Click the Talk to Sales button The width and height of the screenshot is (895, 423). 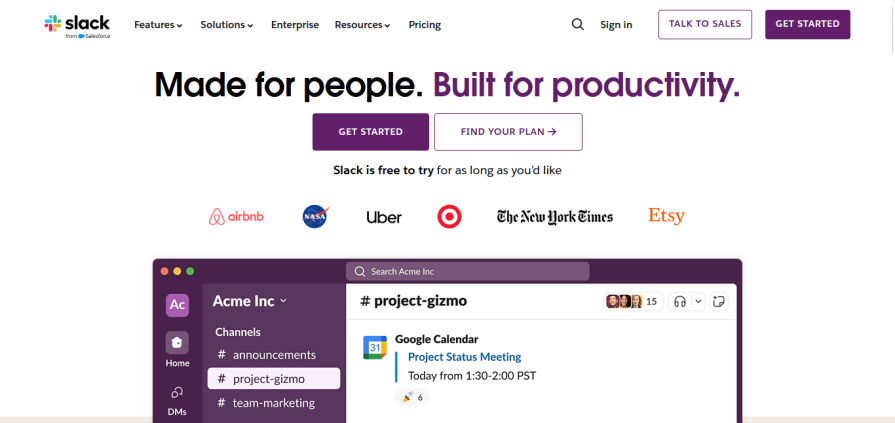705,25
